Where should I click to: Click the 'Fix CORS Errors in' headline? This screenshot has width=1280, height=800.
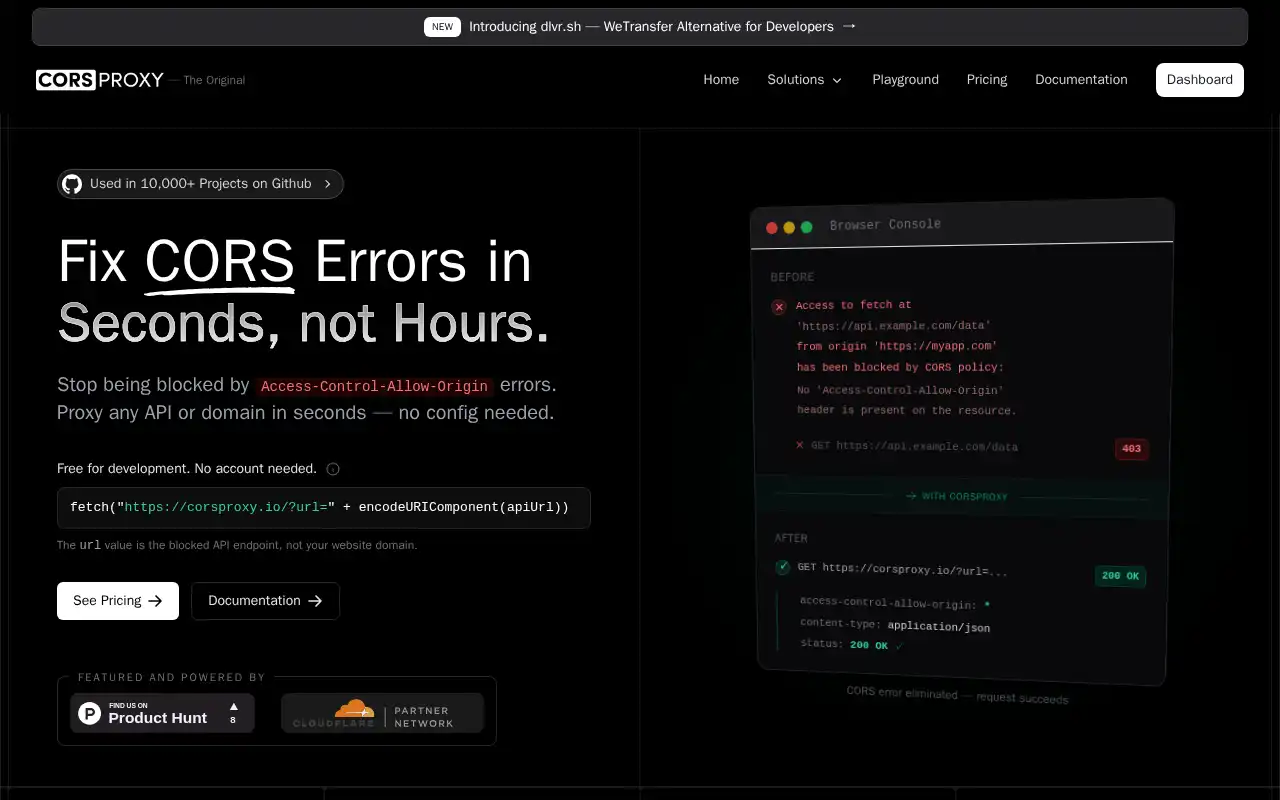click(295, 261)
